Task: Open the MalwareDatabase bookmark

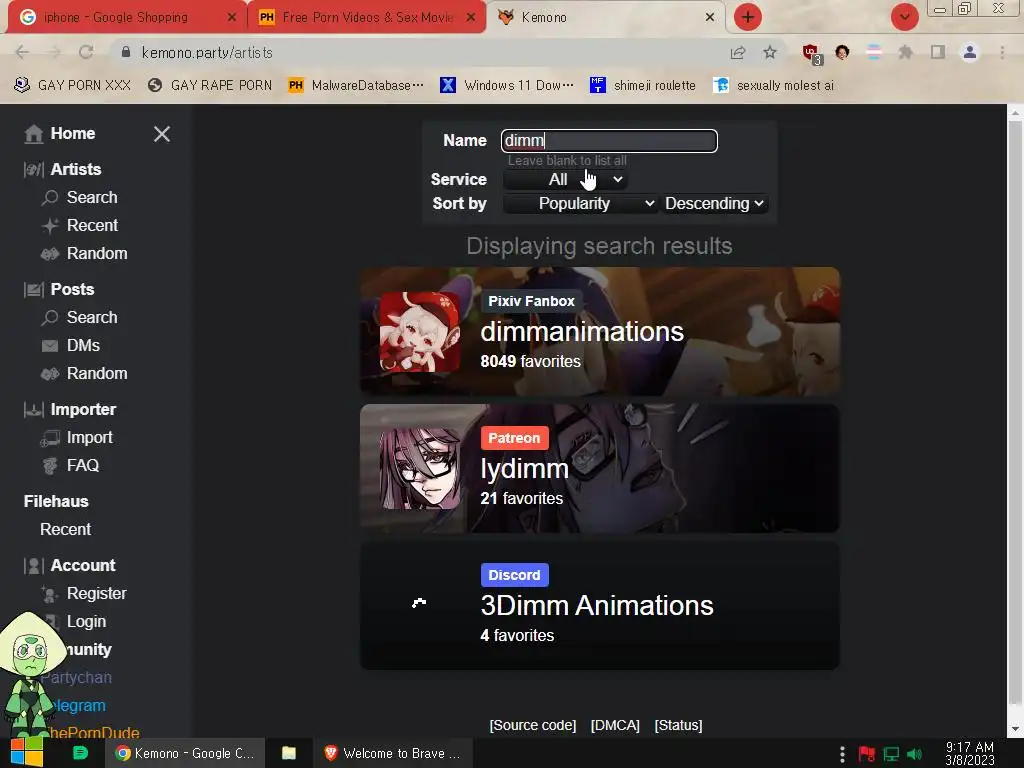Action: 357,86
